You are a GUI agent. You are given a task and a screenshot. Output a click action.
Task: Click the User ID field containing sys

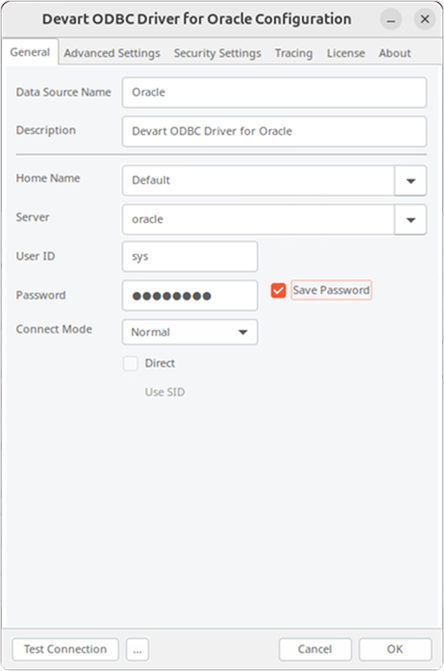click(x=190, y=256)
